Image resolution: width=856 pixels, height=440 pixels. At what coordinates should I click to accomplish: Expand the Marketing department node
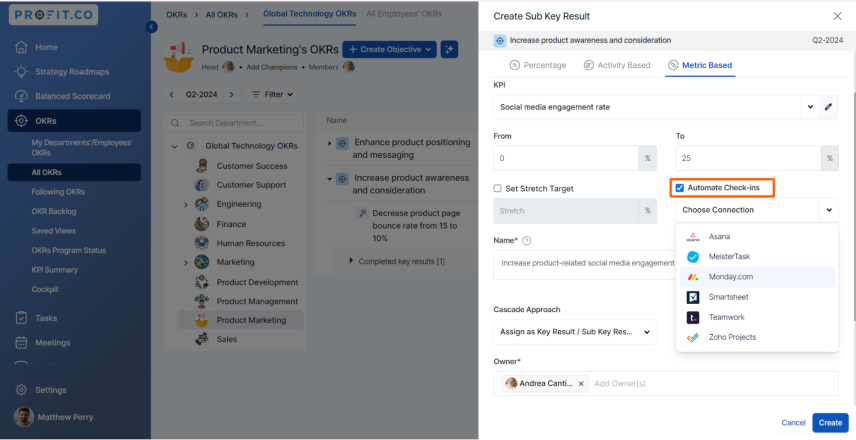[x=186, y=263]
